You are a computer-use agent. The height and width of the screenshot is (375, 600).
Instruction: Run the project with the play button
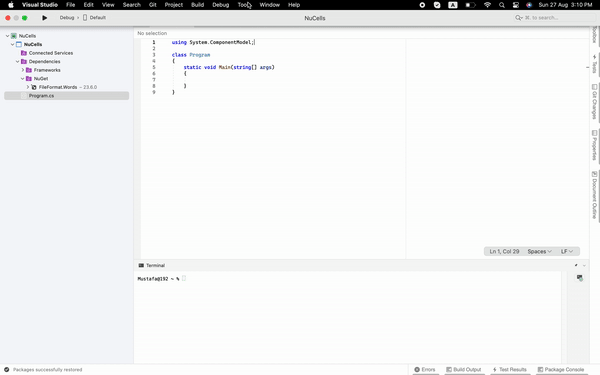[44, 18]
